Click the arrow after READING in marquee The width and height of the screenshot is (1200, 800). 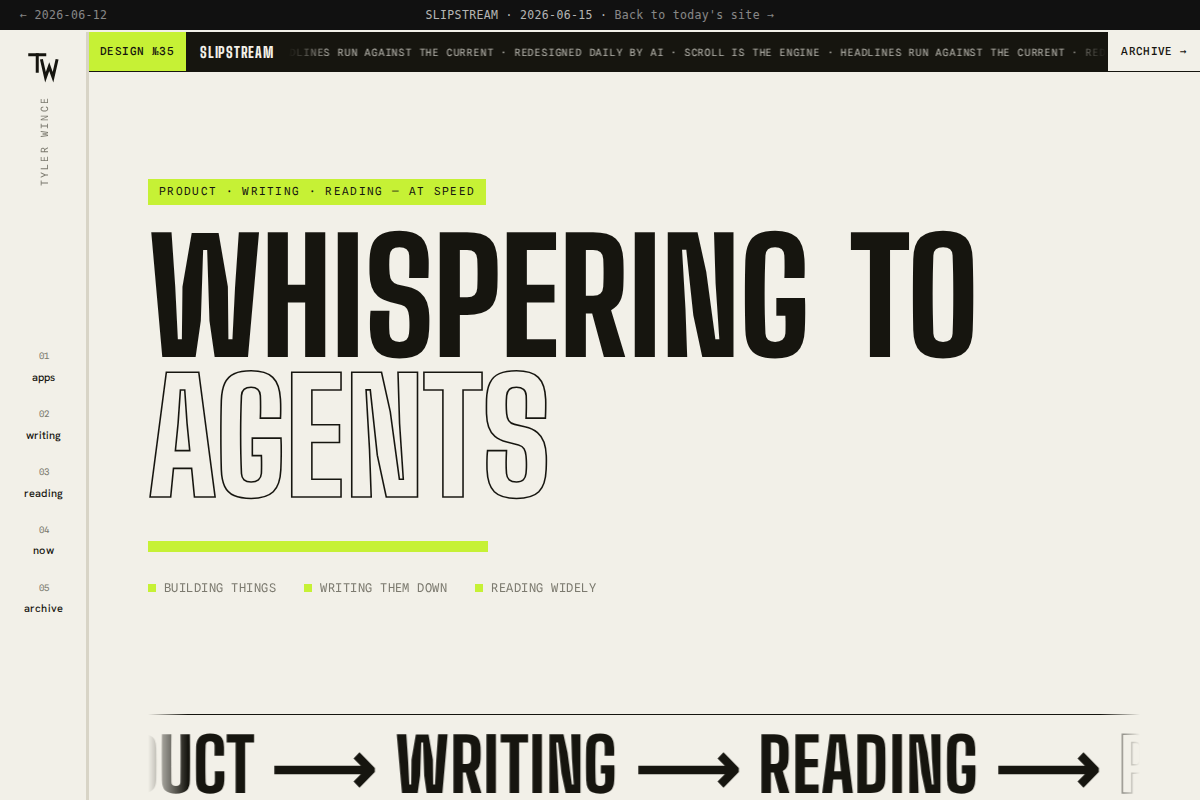[x=1049, y=769]
